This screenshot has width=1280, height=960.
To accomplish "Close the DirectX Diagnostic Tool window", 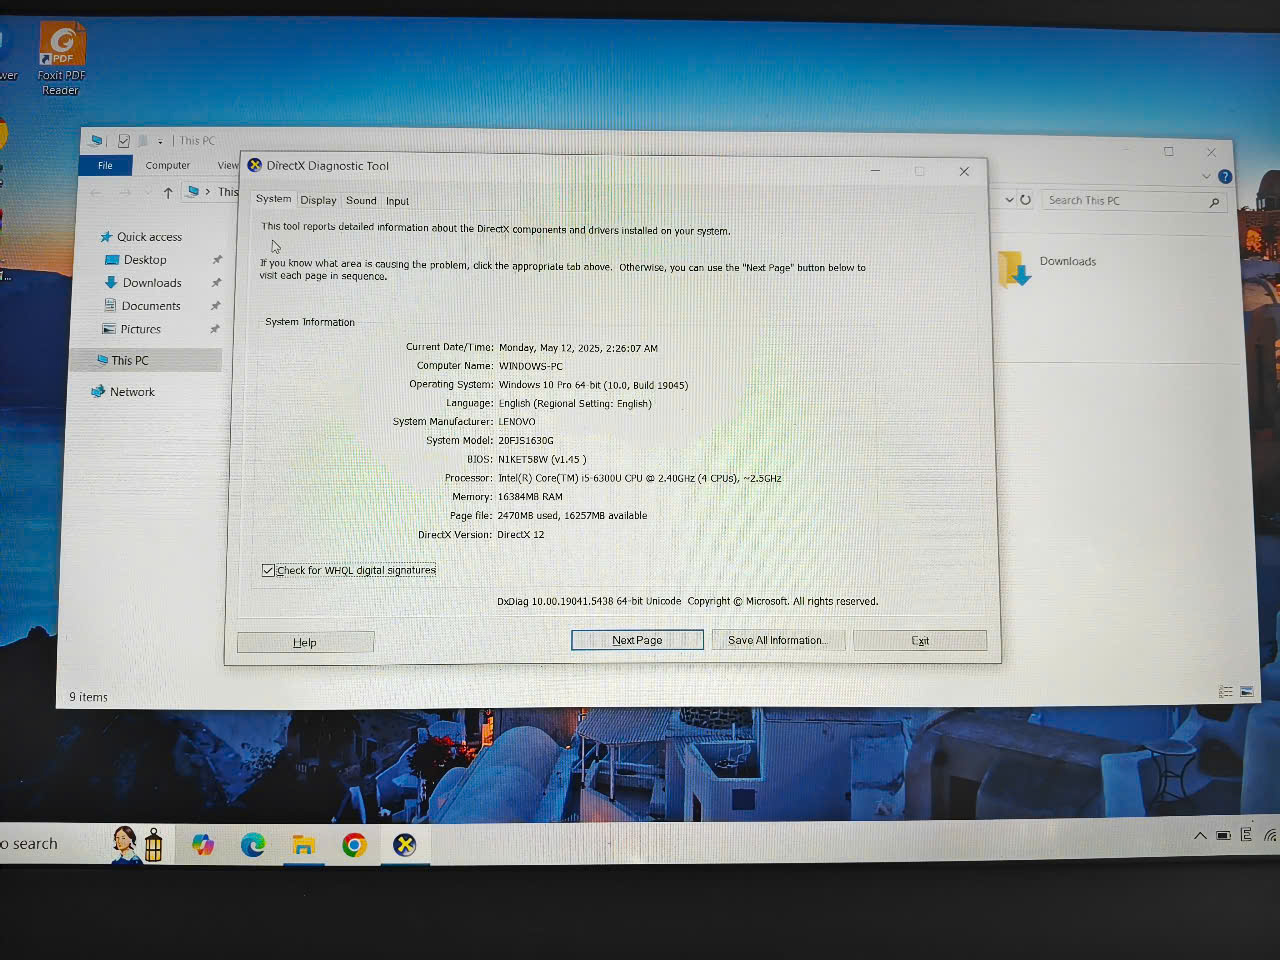I will click(964, 172).
